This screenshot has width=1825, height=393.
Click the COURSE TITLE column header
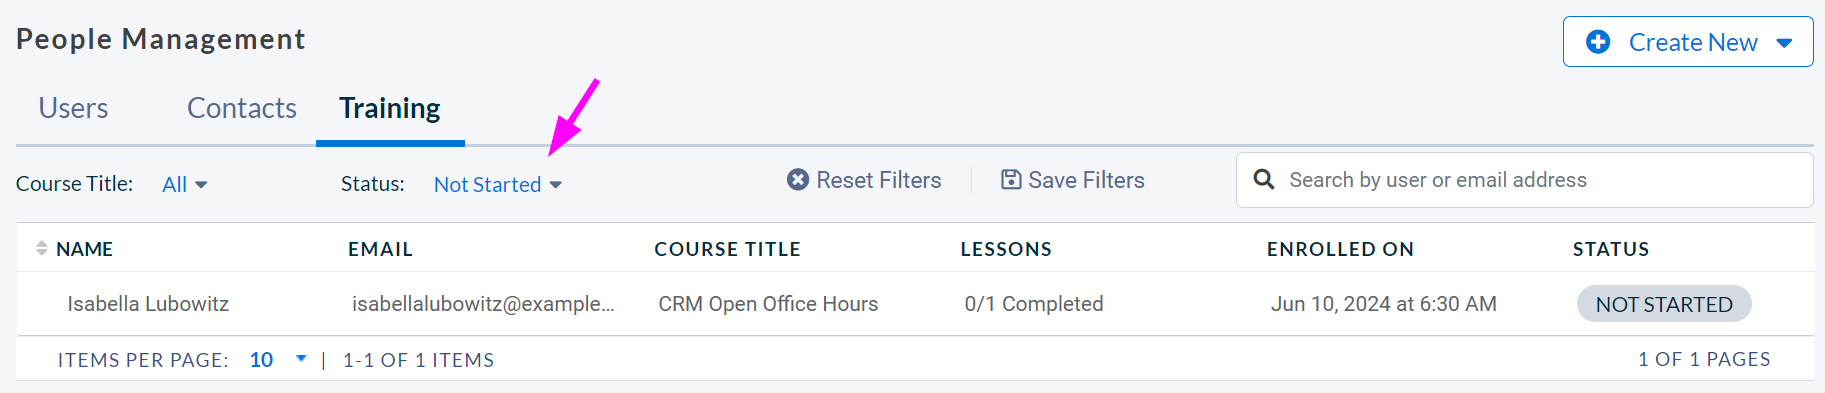click(x=728, y=249)
